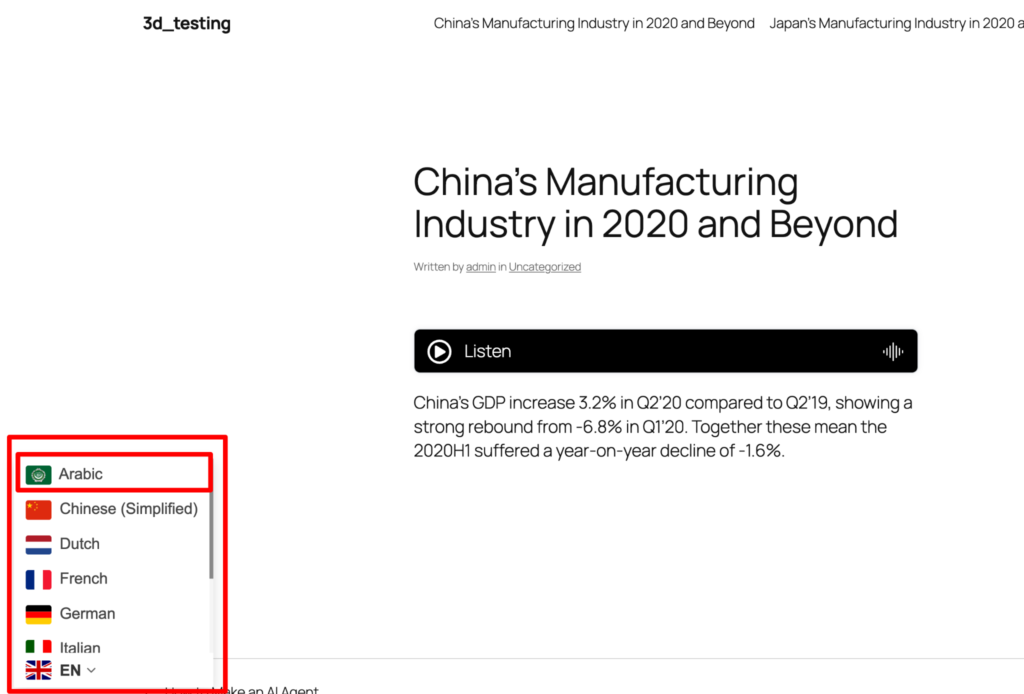1024x694 pixels.
Task: Click the 3d_testing site title
Action: 187,24
